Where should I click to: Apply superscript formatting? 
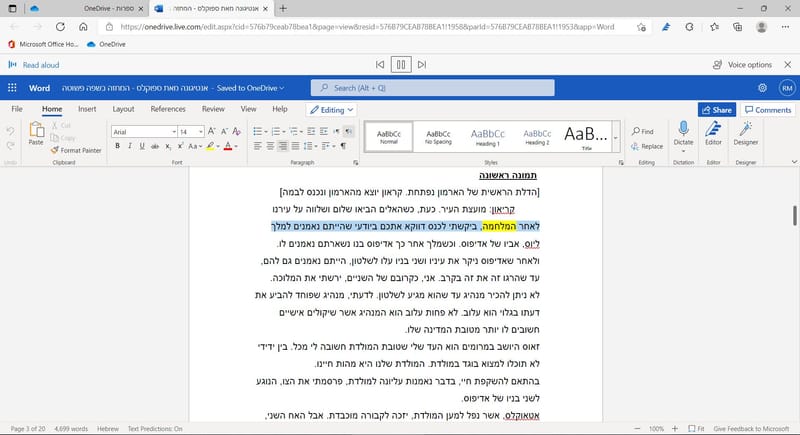(x=180, y=146)
